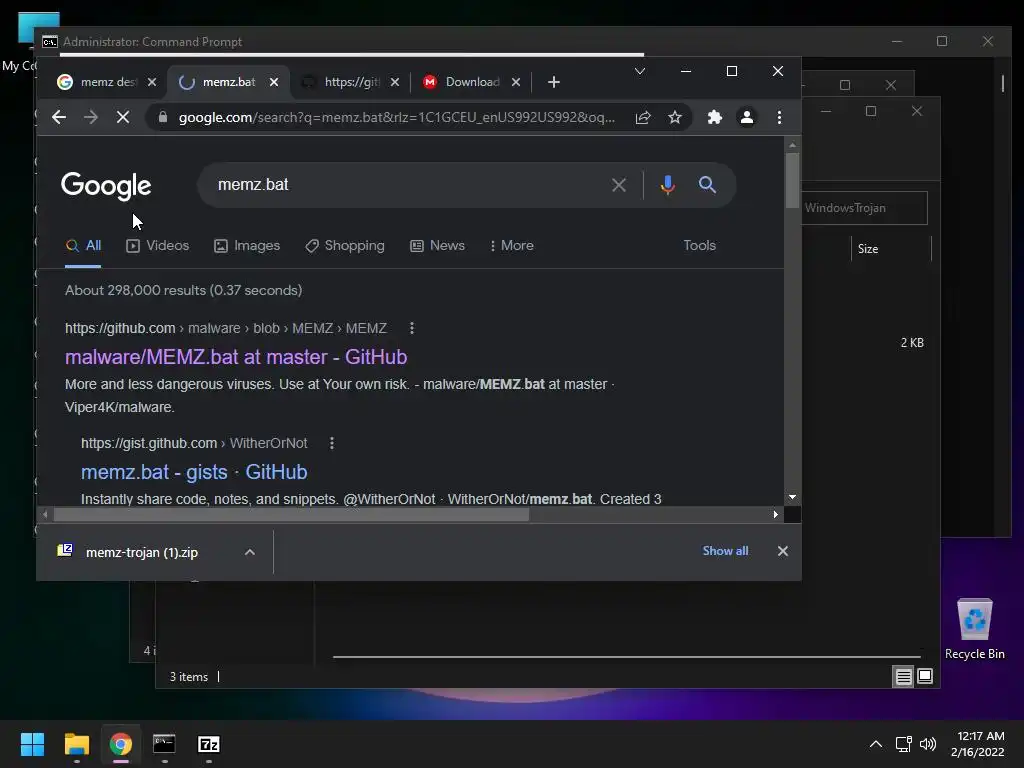Open the volume tray icon
The image size is (1024, 768).
pyautogui.click(x=927, y=744)
